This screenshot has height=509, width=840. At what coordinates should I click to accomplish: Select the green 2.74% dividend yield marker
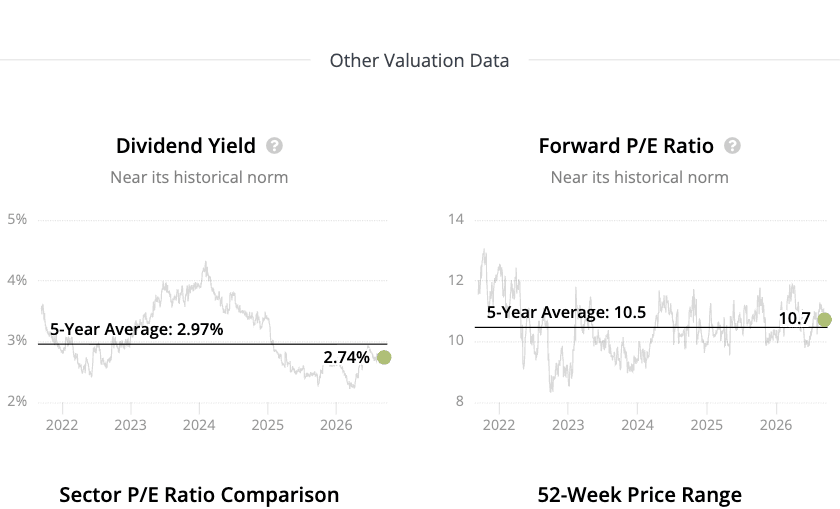point(384,357)
